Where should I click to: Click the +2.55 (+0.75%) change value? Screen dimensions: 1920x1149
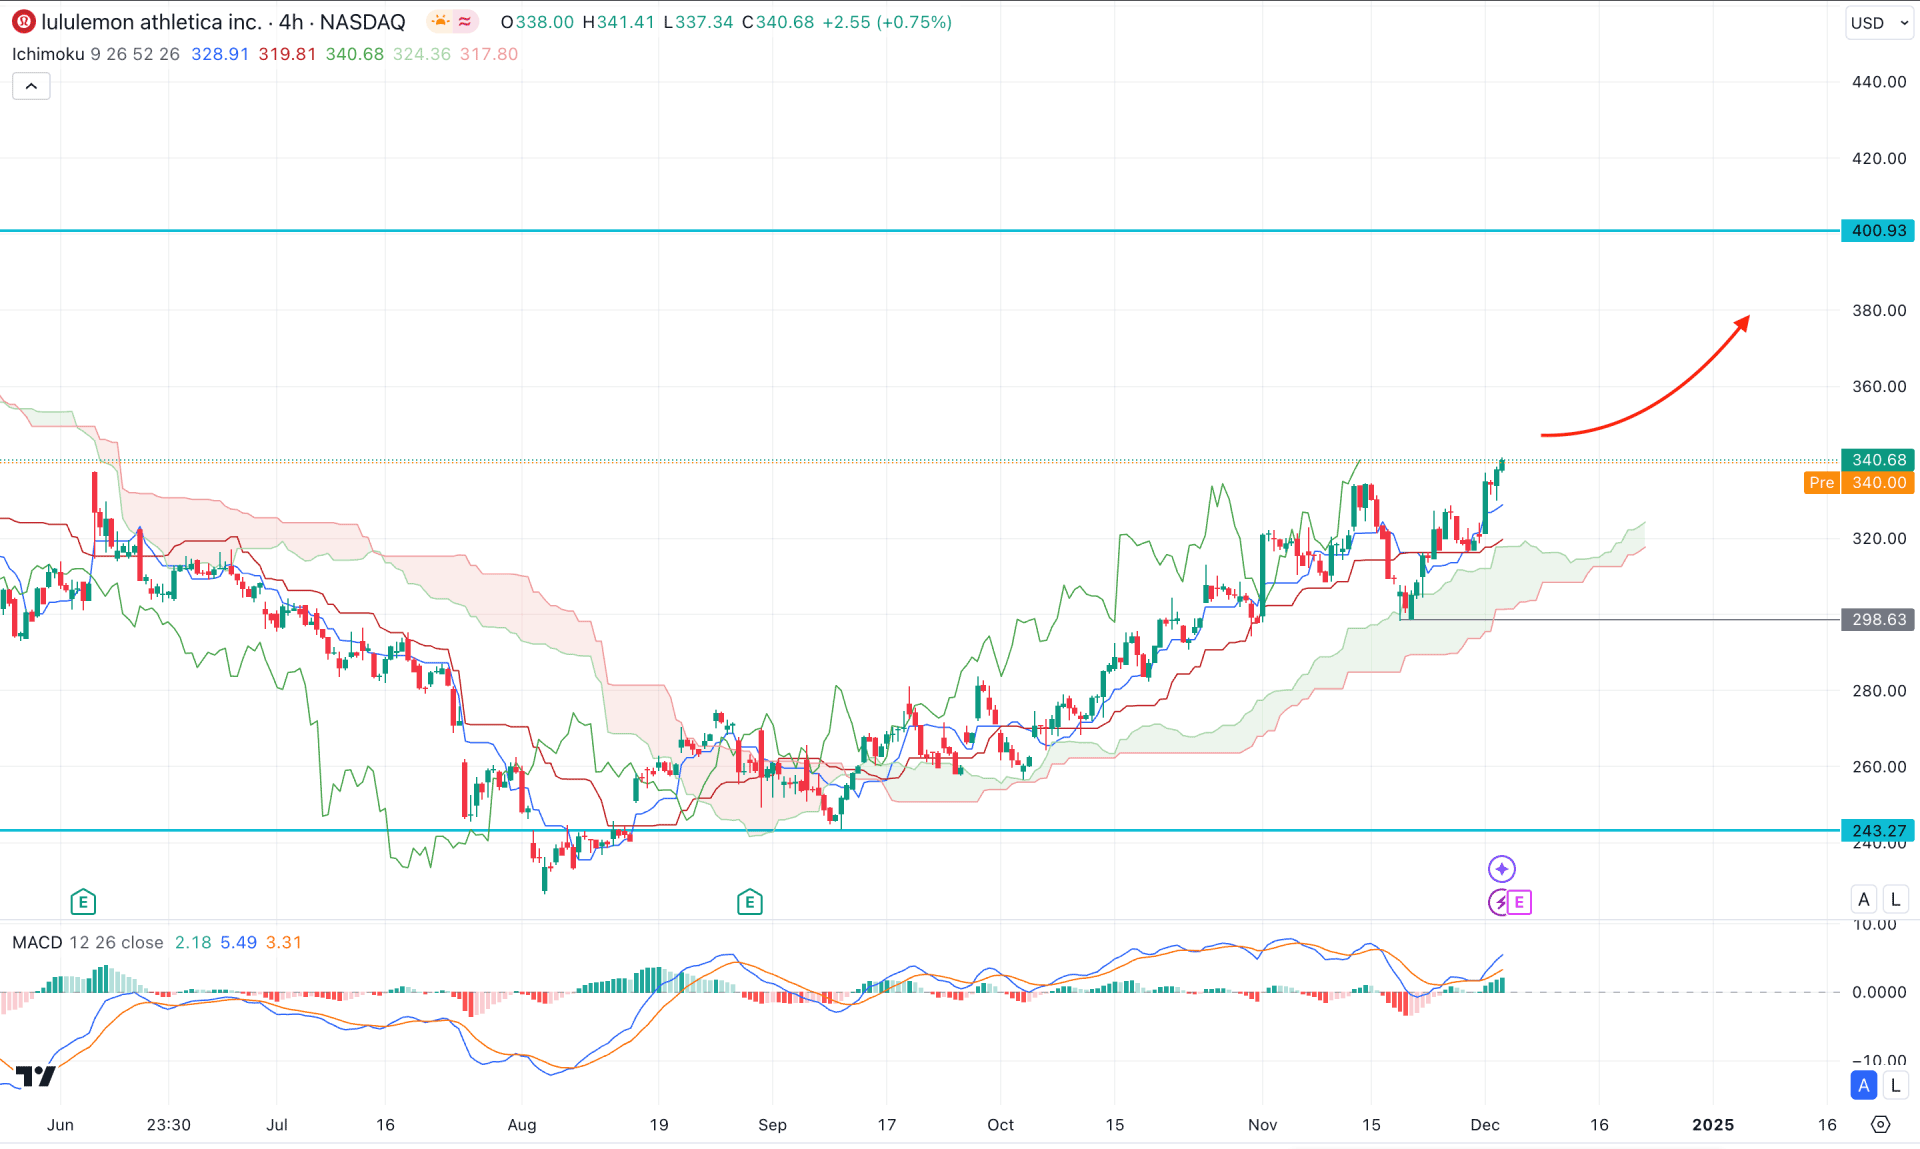pos(887,22)
